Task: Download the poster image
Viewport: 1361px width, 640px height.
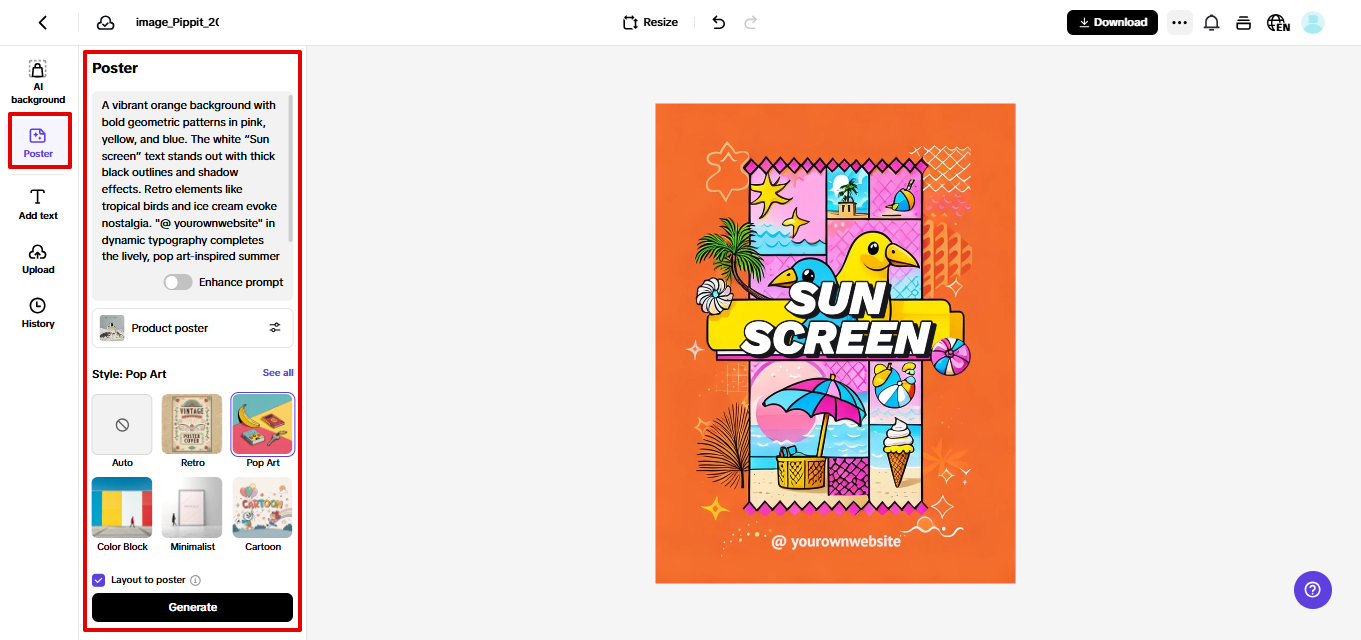Action: 1112,22
